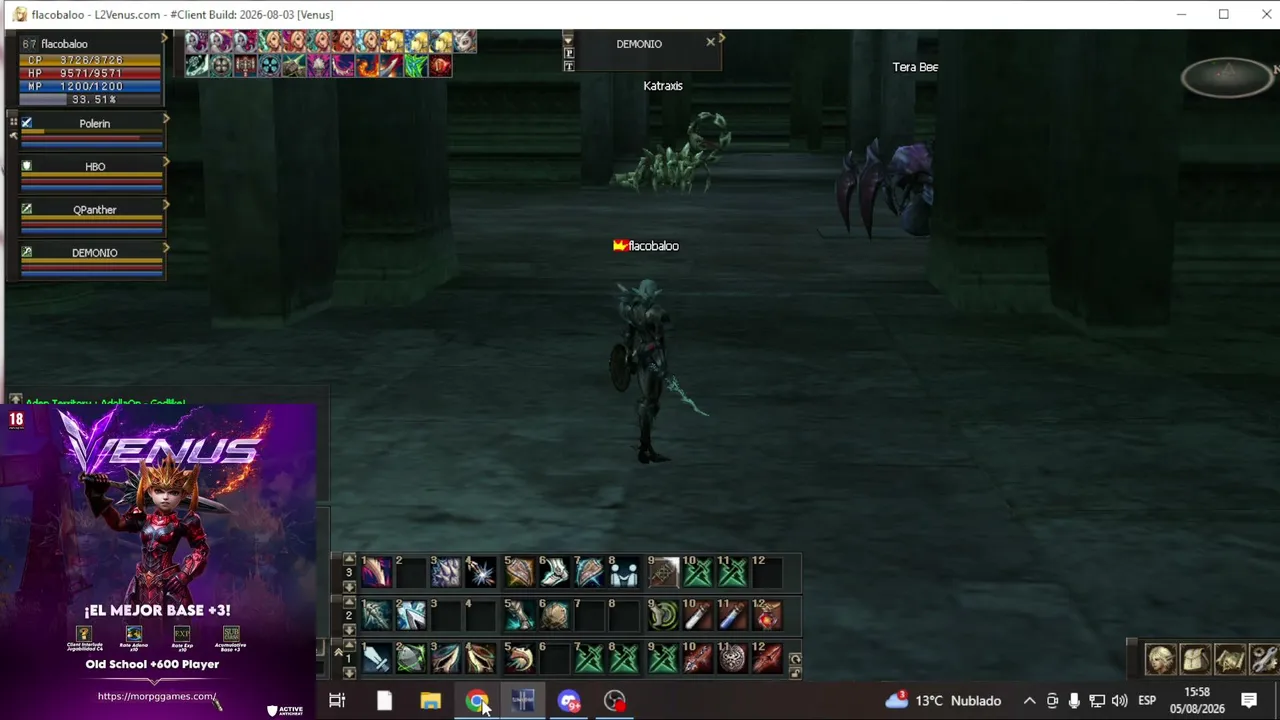
Task: Switch shortcut bar 3 to the previous page
Action: click(349, 559)
